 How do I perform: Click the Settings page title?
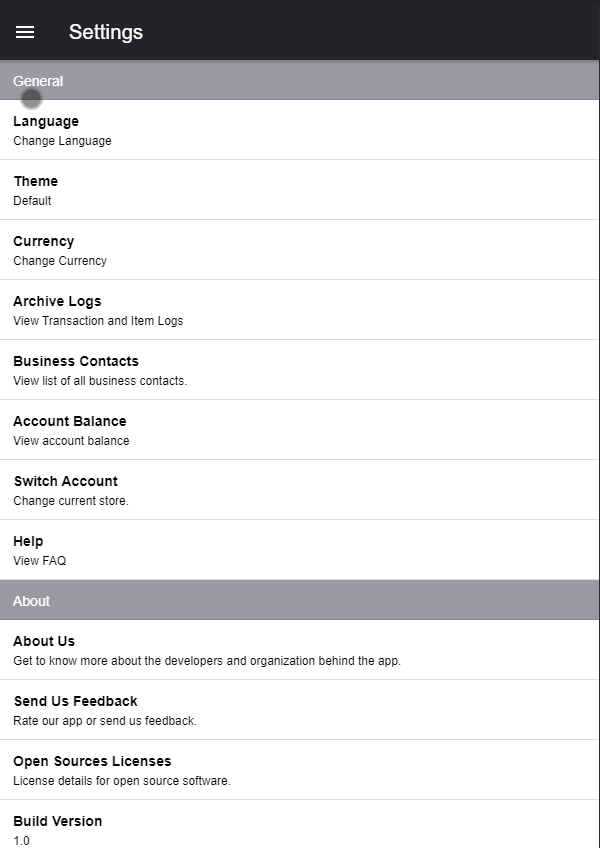coord(106,32)
